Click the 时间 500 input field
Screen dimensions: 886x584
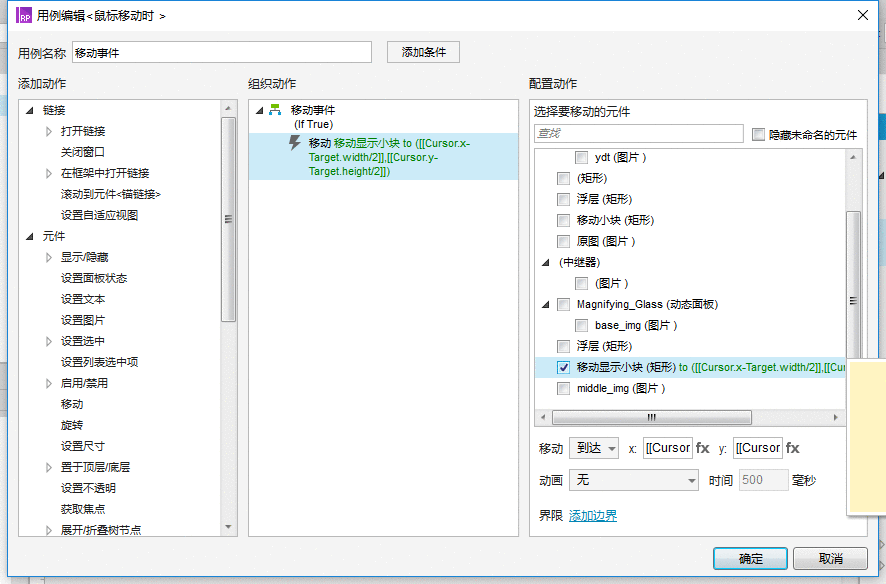pos(763,480)
